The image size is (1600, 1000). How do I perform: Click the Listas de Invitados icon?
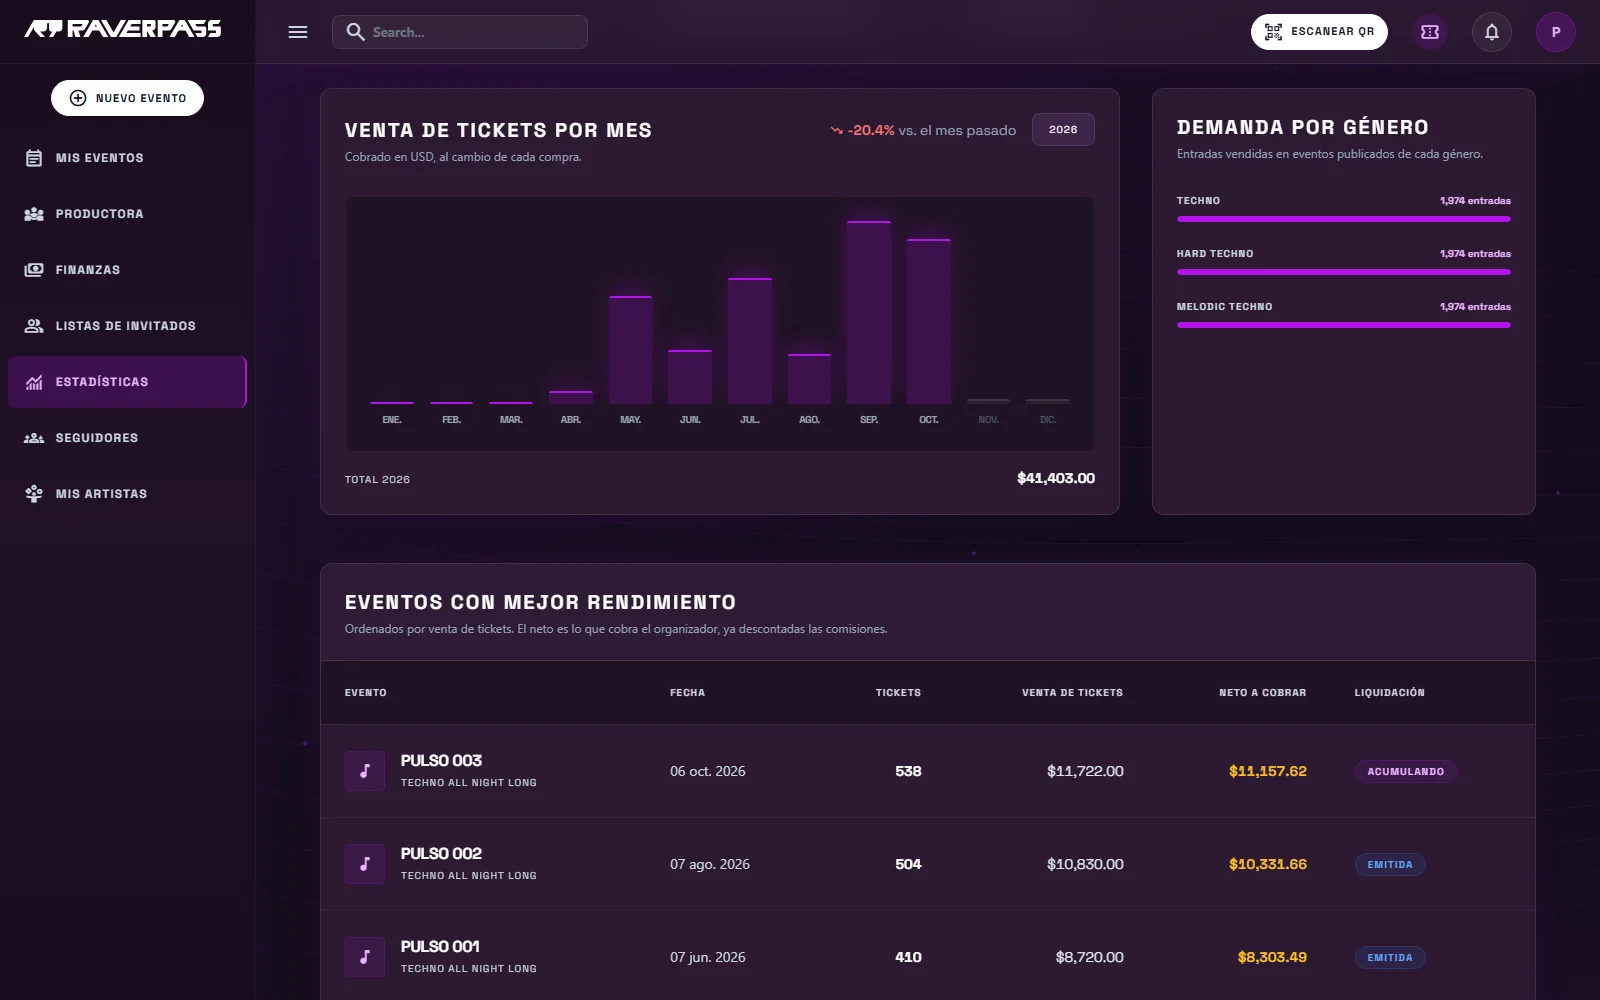point(34,326)
